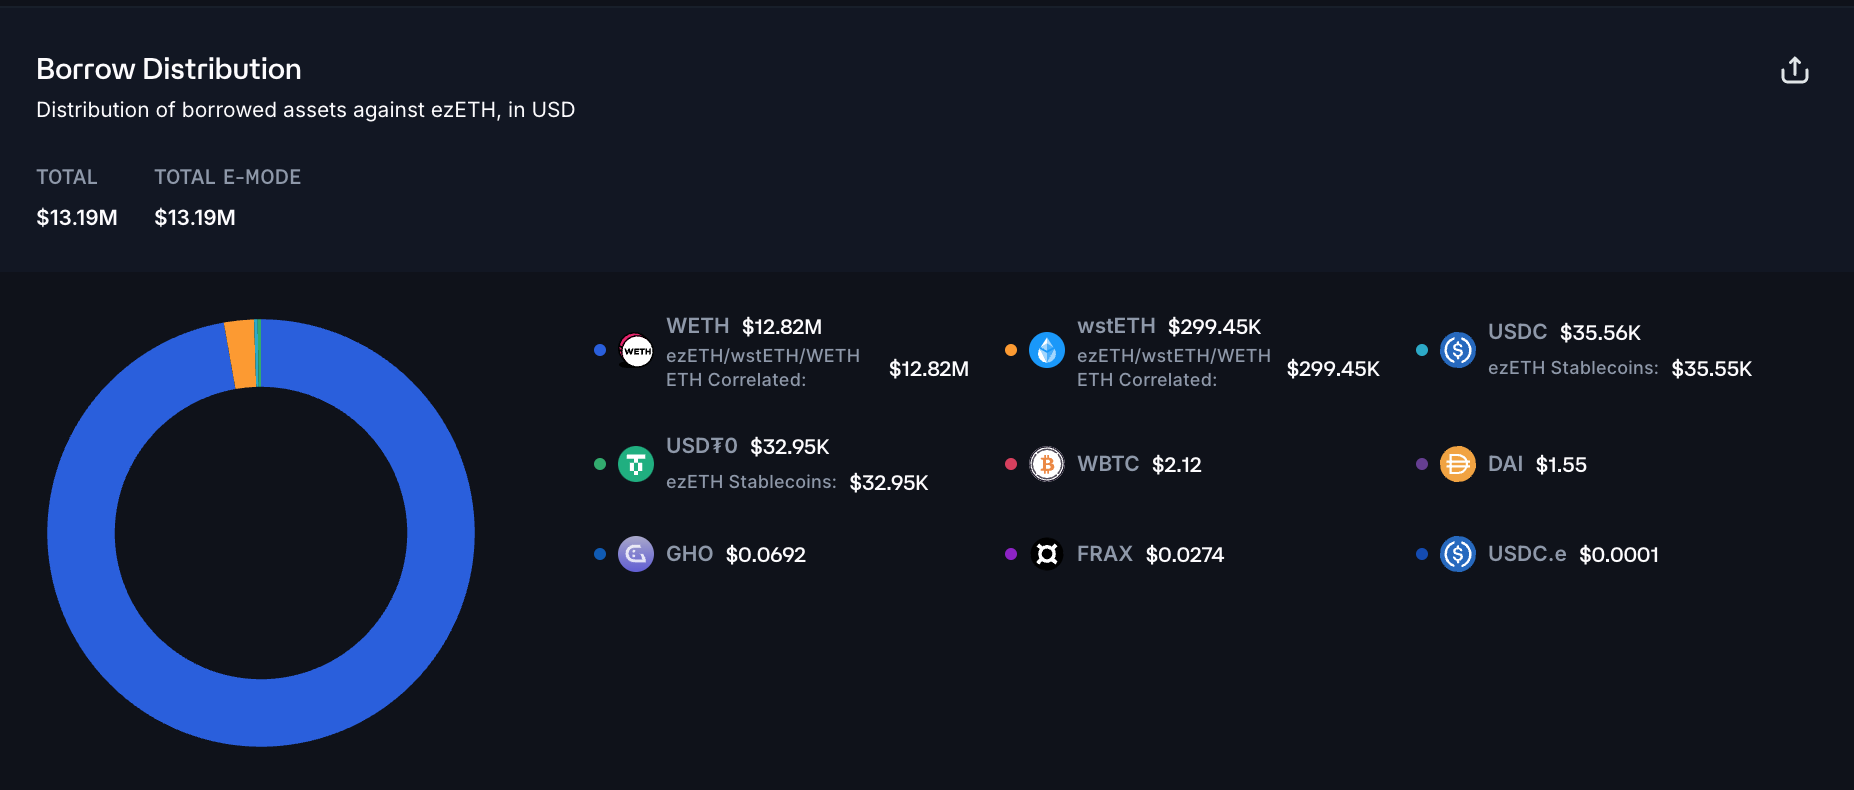Click the WBTC bitcoin icon
Screen dimensions: 1854x790
tap(1047, 464)
